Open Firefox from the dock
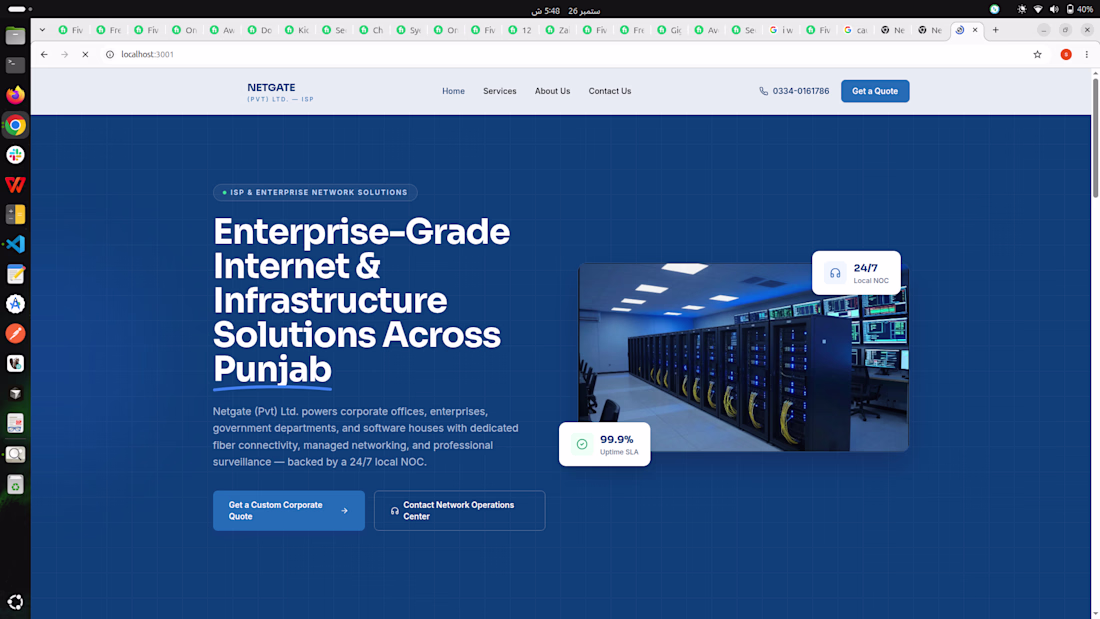1100x619 pixels. [x=15, y=95]
